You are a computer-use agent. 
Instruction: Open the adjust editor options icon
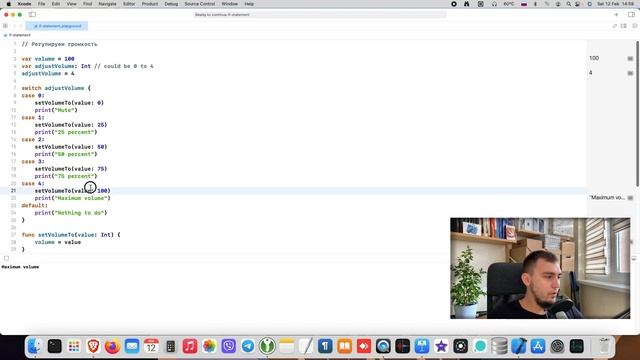[624, 26]
